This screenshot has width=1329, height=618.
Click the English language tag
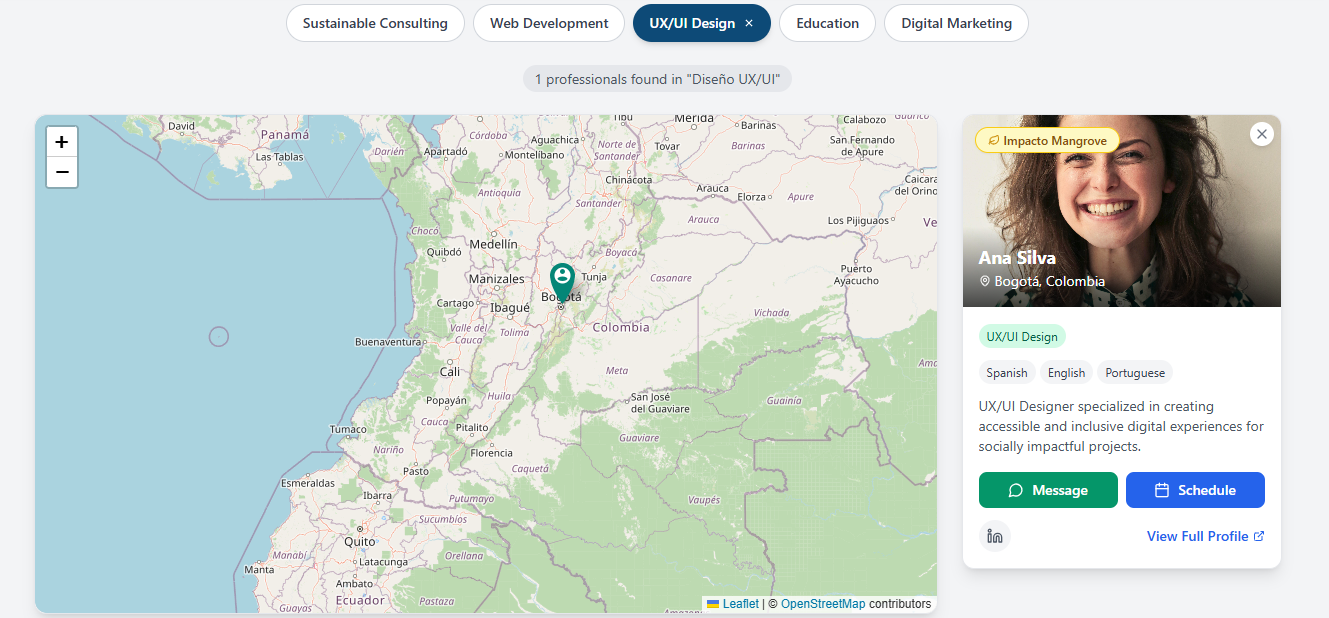point(1066,373)
